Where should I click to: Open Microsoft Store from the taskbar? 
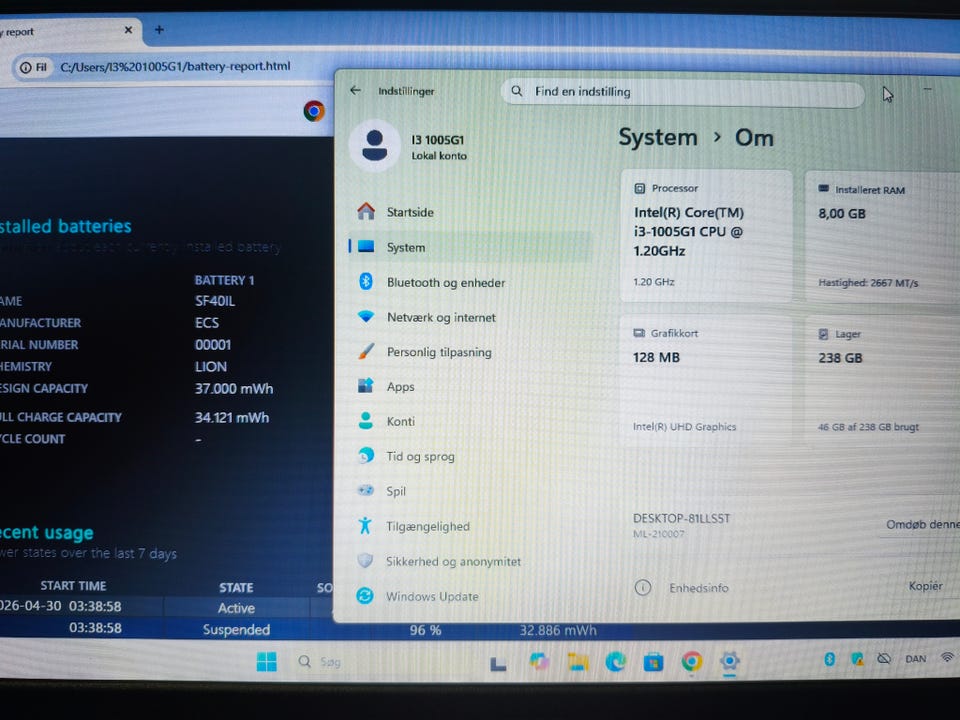pyautogui.click(x=653, y=662)
